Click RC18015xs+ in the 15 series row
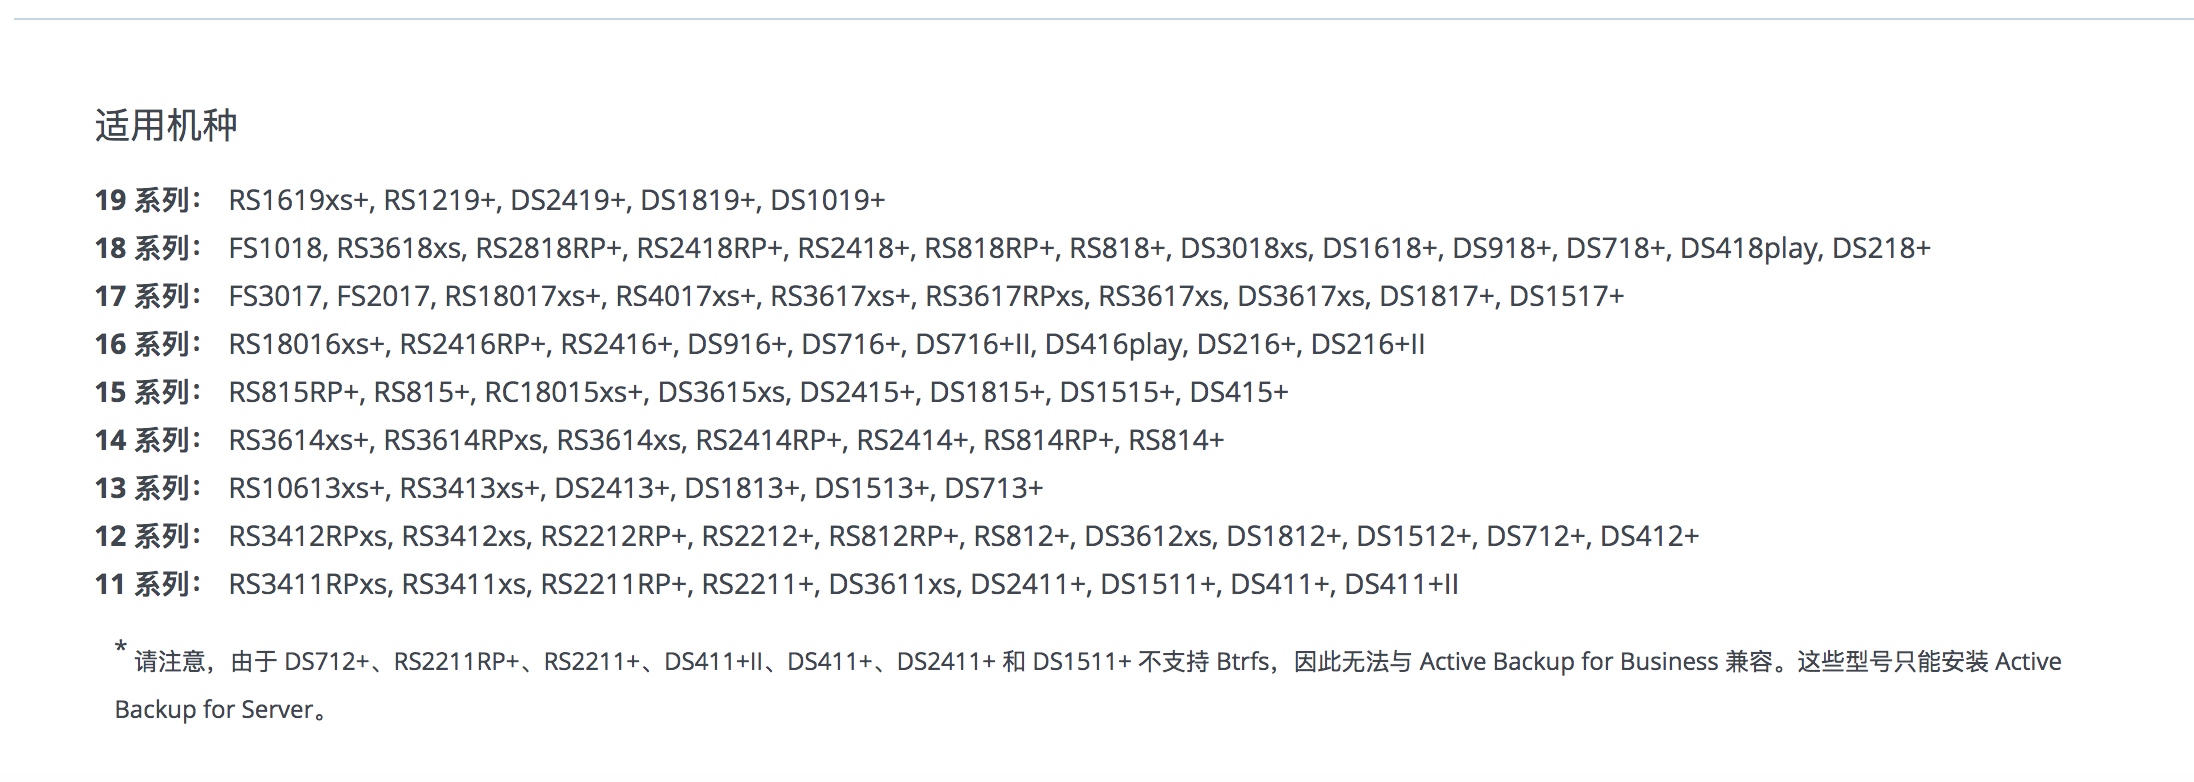This screenshot has height=782, width=2194. coord(563,392)
